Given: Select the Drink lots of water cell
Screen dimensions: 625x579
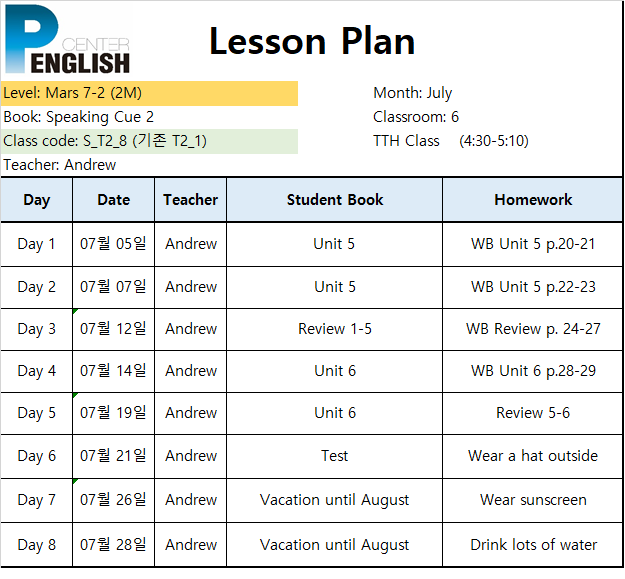Looking at the screenshot, I should [533, 545].
